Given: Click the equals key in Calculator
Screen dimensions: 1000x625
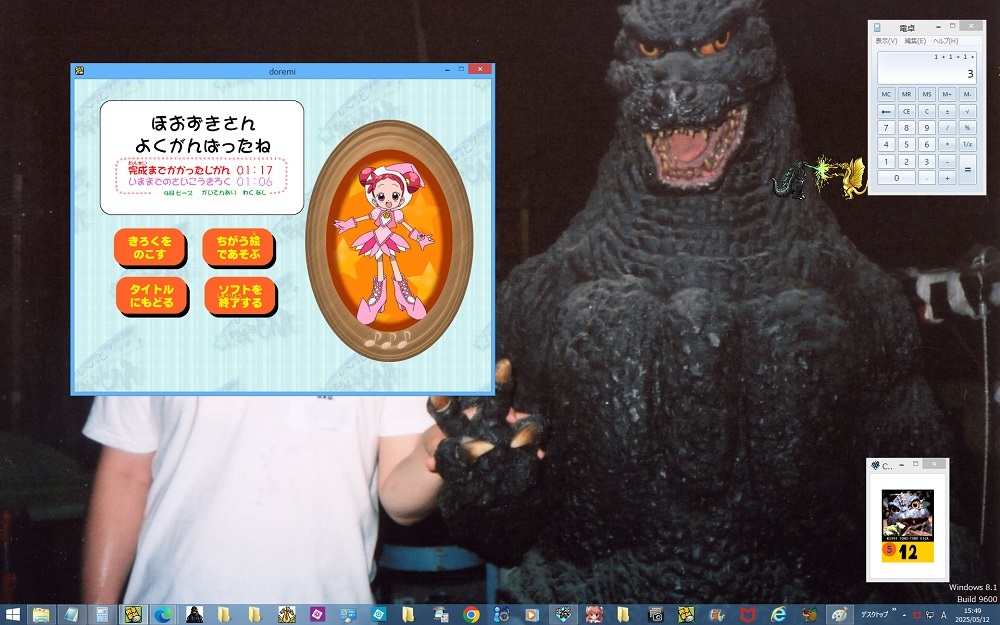Looking at the screenshot, I should click(967, 170).
